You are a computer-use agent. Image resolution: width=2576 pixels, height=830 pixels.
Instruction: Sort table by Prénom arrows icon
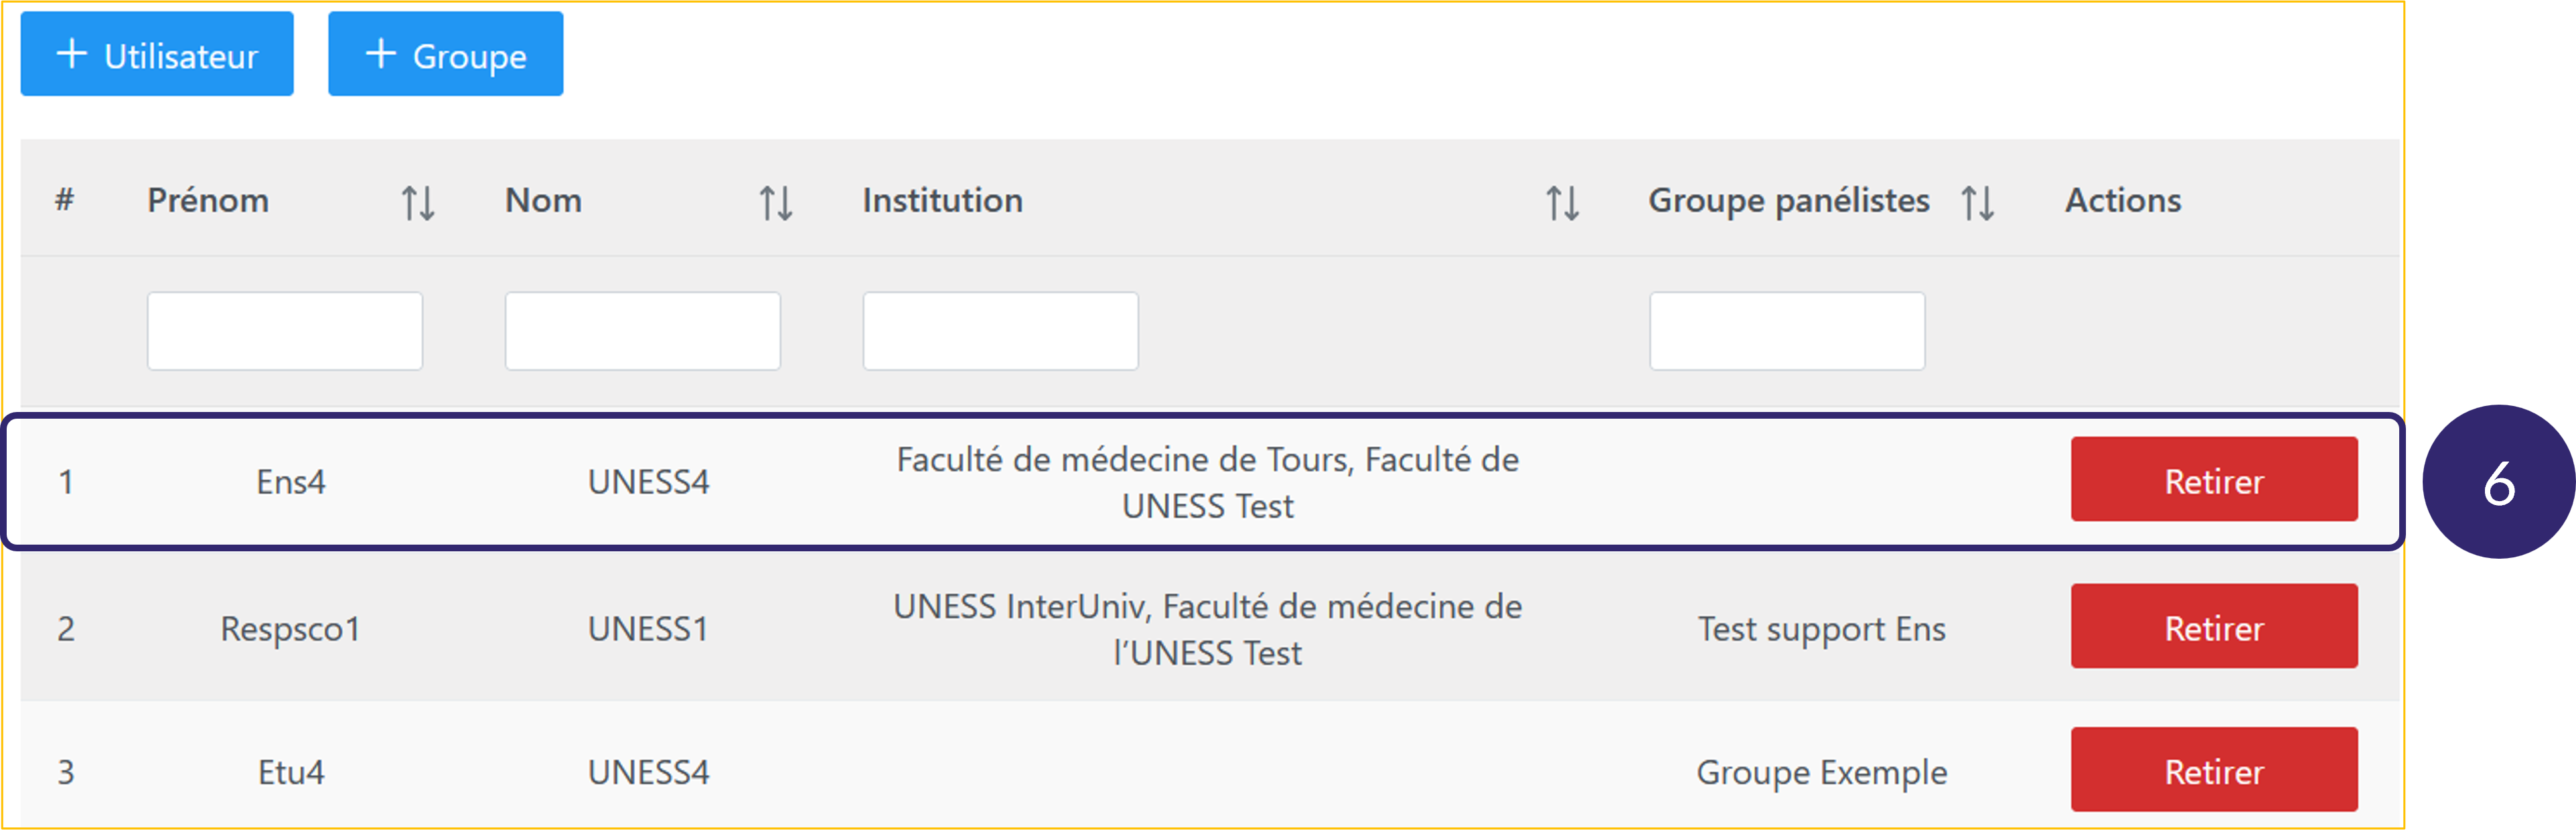[x=418, y=203]
